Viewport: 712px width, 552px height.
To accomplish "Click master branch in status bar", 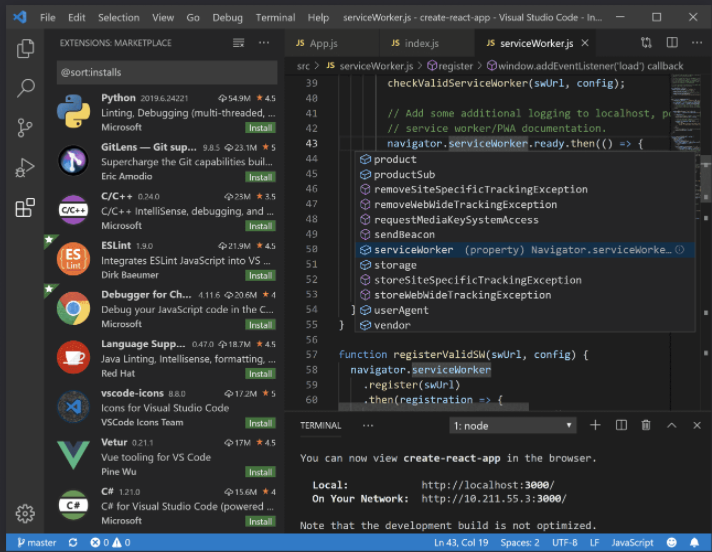I will point(37,542).
